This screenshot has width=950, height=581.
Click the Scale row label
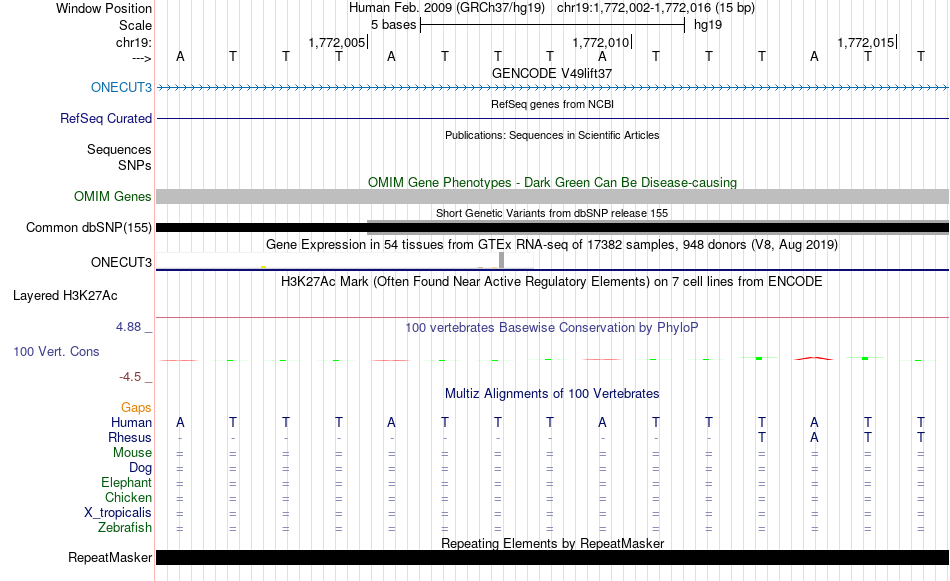tap(135, 25)
